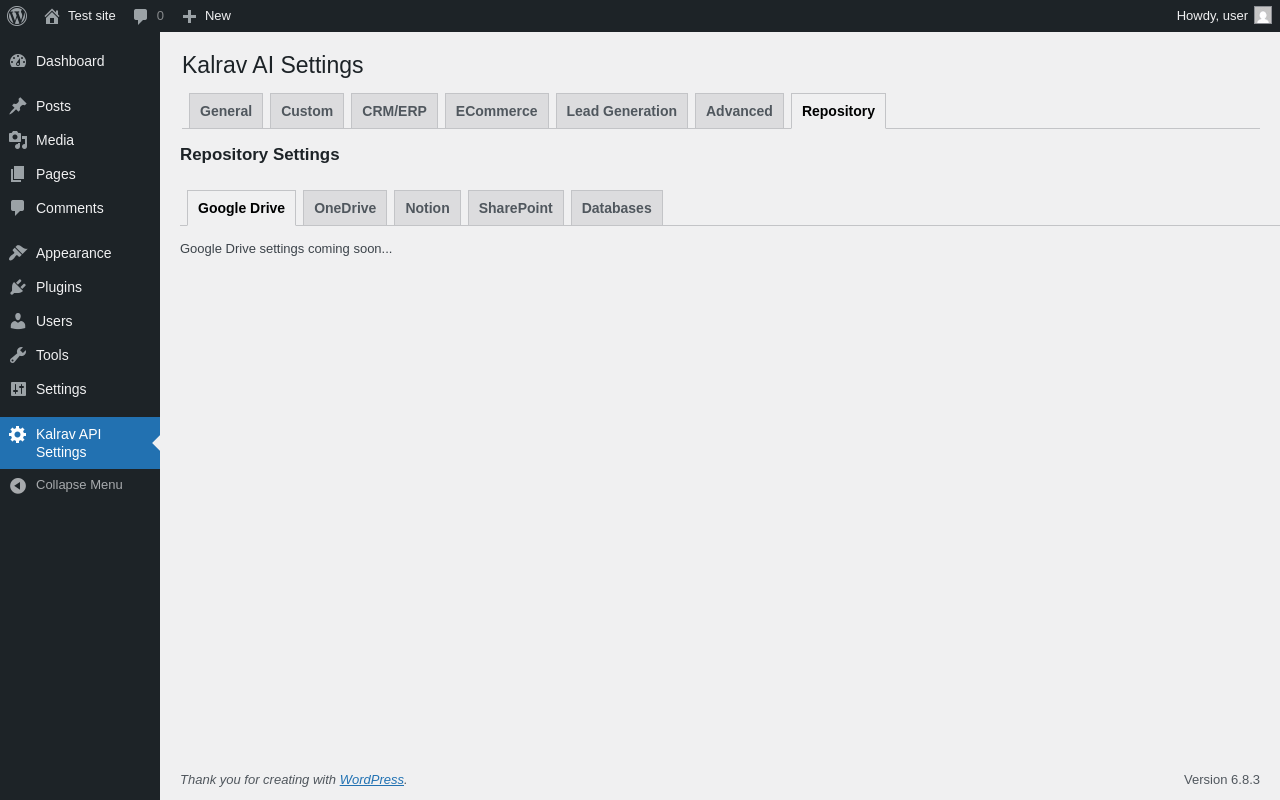The image size is (1280, 800).
Task: Click the New content link text
Action: point(218,16)
